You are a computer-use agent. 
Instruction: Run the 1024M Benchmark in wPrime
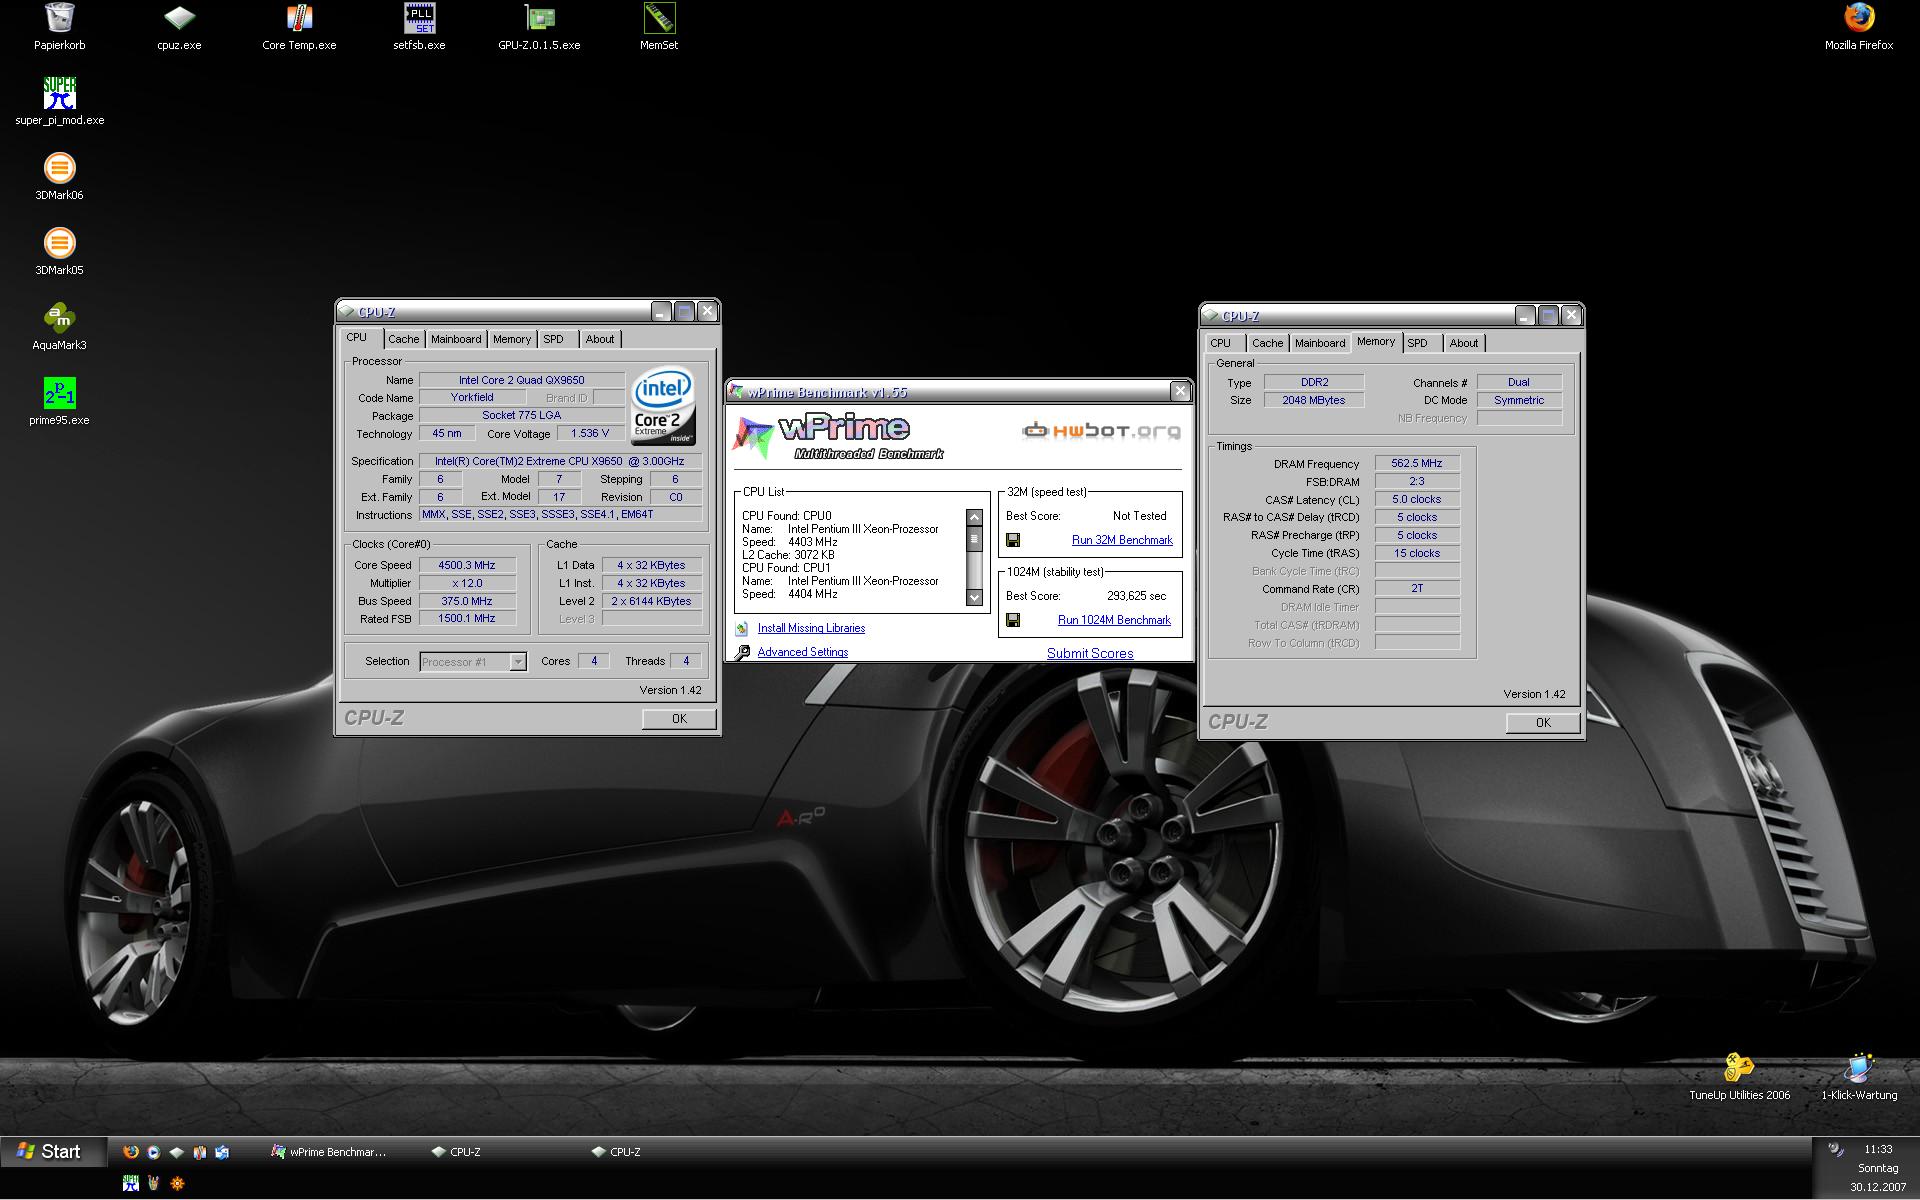[x=1114, y=620]
